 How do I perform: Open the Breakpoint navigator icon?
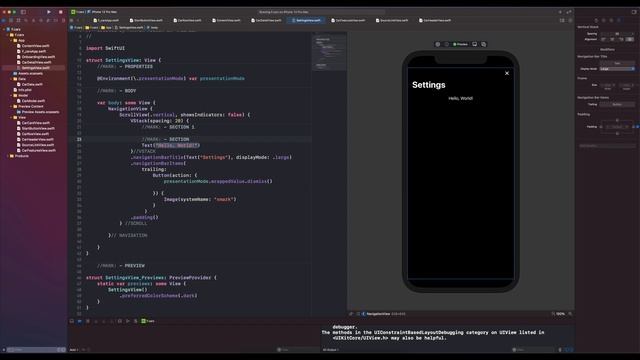pyautogui.click(x=56, y=20)
